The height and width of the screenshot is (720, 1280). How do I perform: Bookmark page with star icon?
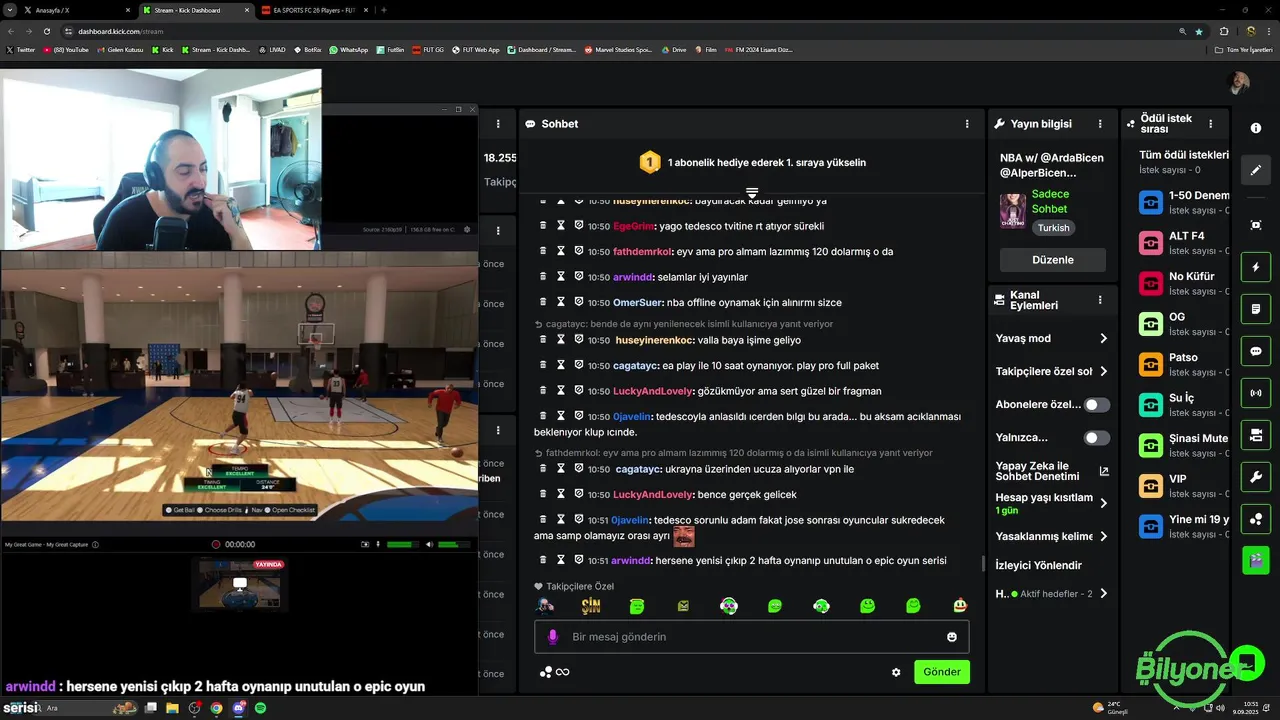(1199, 31)
